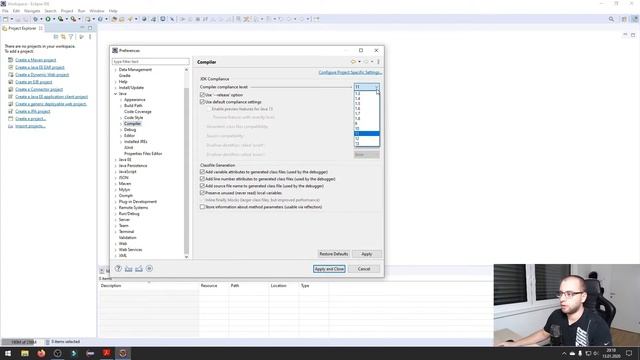This screenshot has height=360, width=640.
Task: Click the Help icon in Preferences dialog
Action: (118, 269)
